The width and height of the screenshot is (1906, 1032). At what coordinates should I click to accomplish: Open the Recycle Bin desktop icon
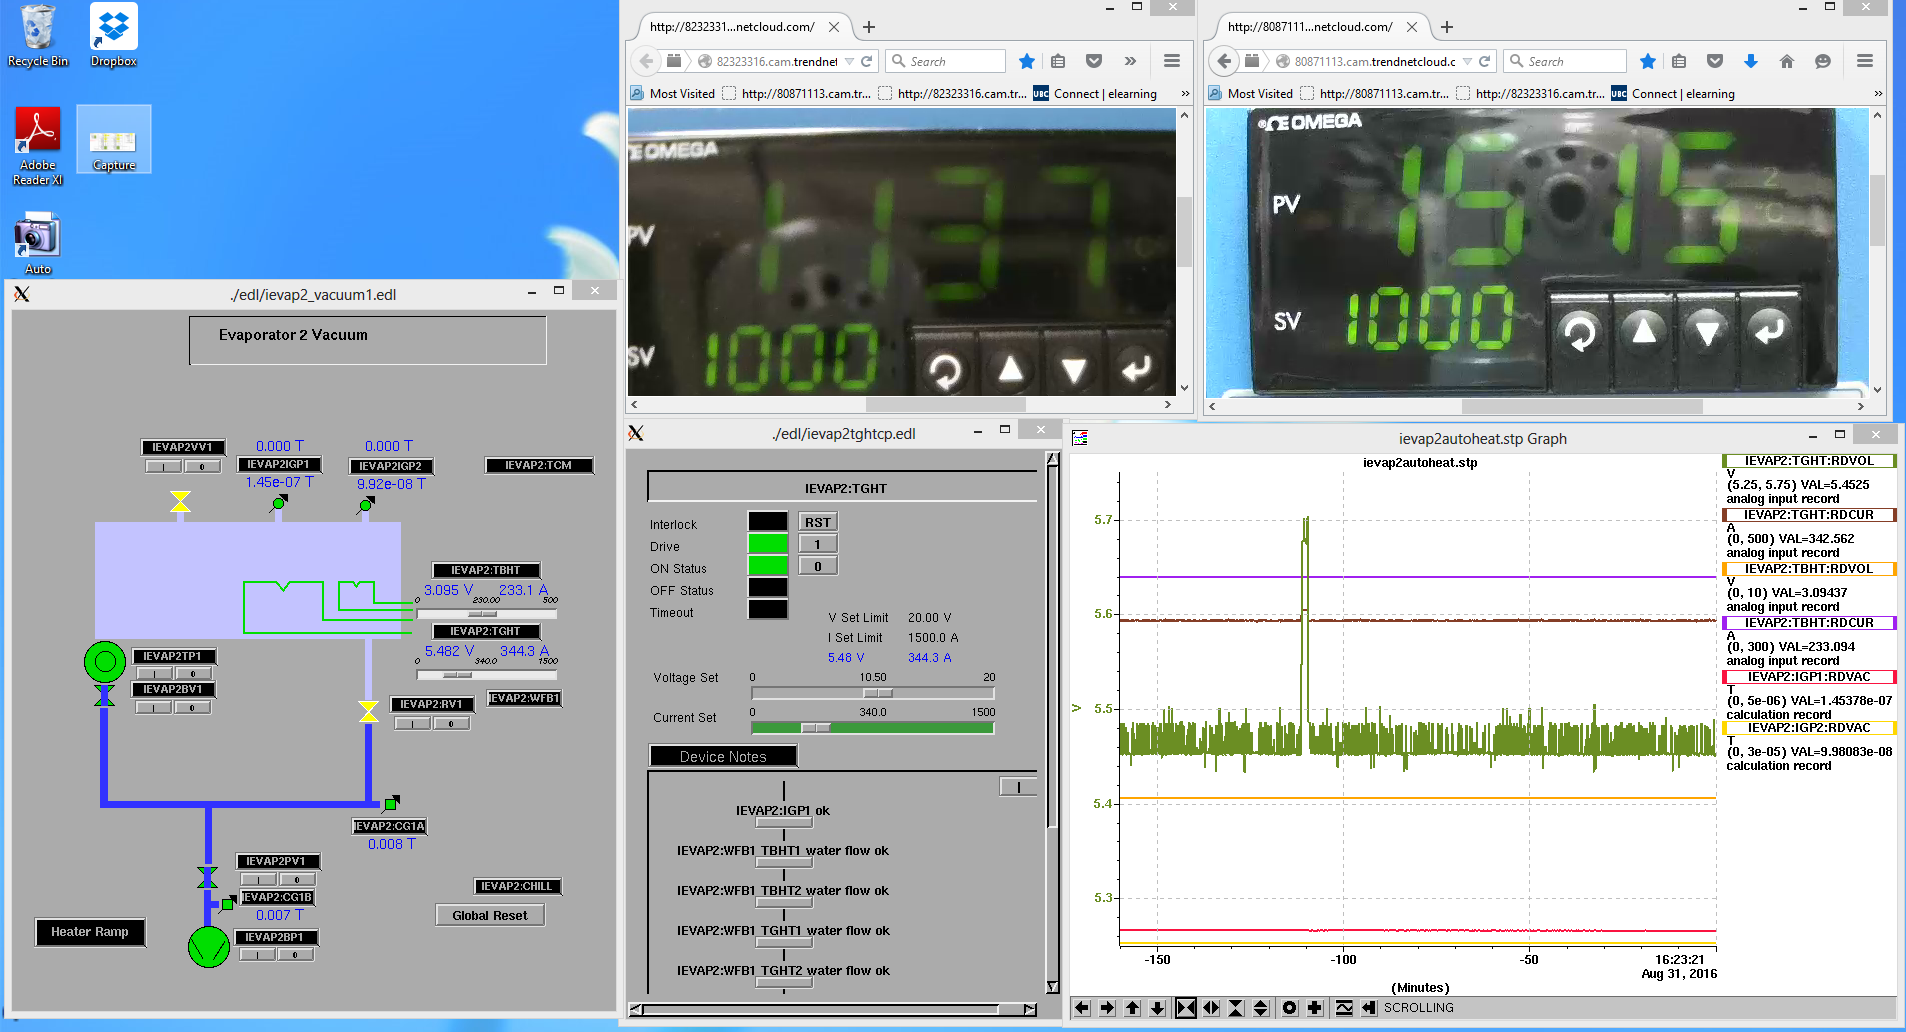[x=38, y=36]
